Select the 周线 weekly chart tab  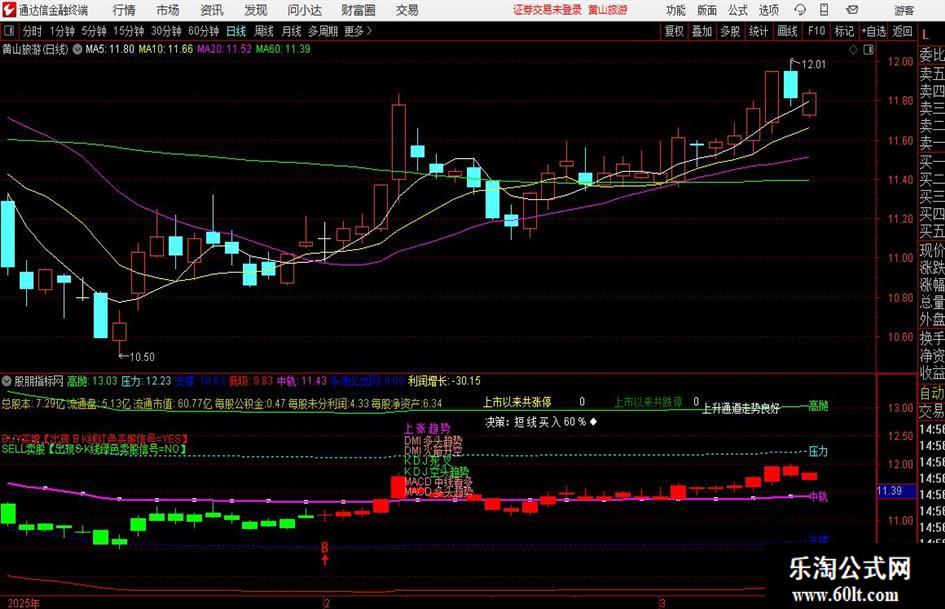pyautogui.click(x=264, y=31)
